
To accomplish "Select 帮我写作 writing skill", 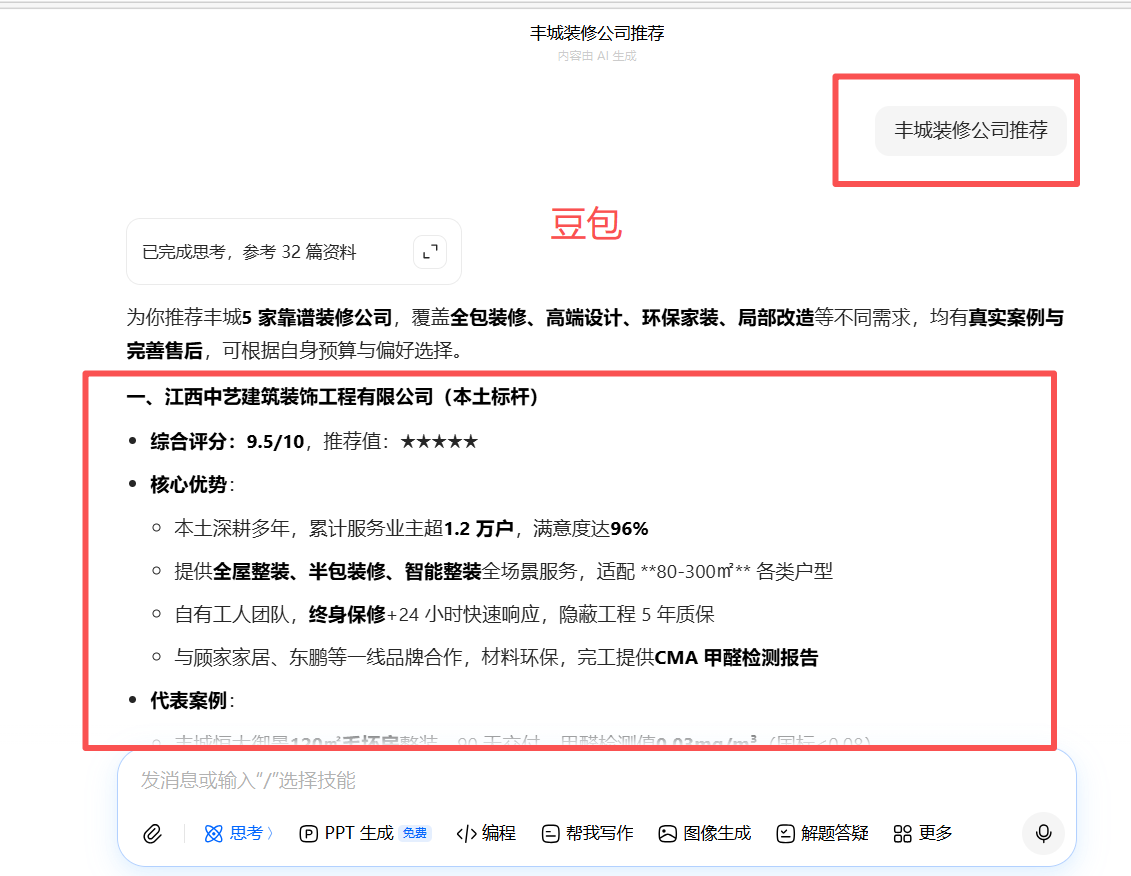I will [x=588, y=833].
